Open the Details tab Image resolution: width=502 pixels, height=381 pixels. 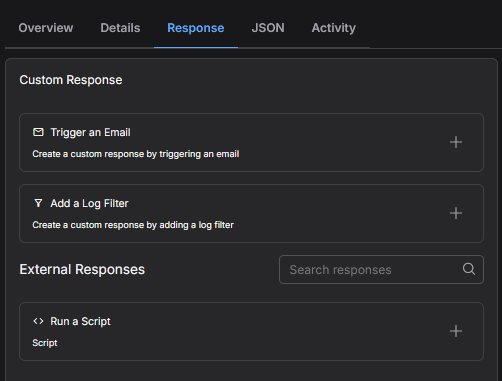click(120, 28)
